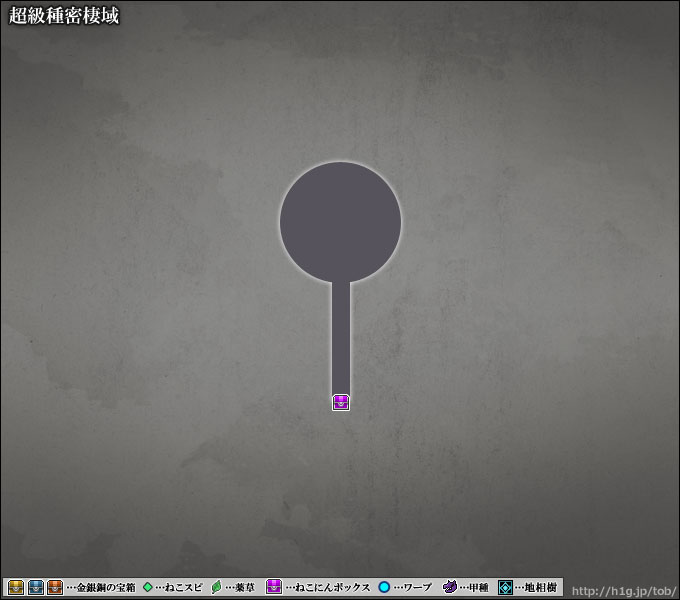Click the ねこスピ legend text
Screen dimensions: 680x600
click(182, 588)
